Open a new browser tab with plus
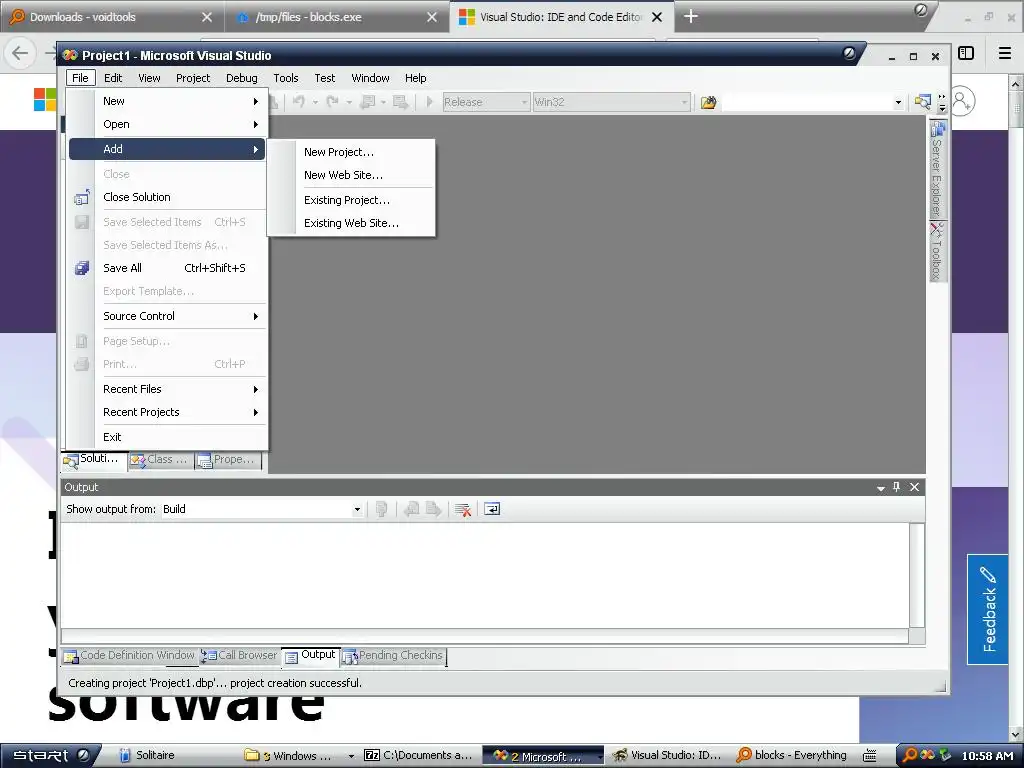The height and width of the screenshot is (768, 1024). click(690, 17)
